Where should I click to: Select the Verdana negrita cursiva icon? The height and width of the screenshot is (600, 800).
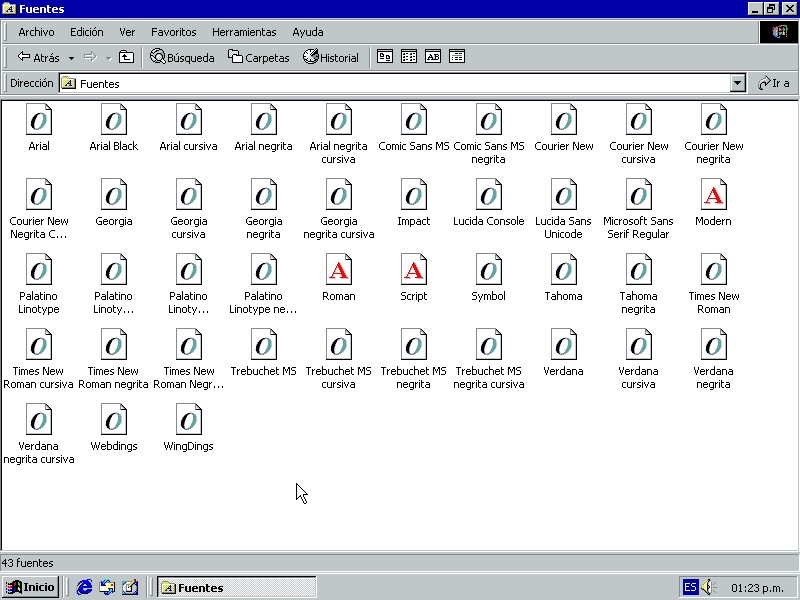39,419
